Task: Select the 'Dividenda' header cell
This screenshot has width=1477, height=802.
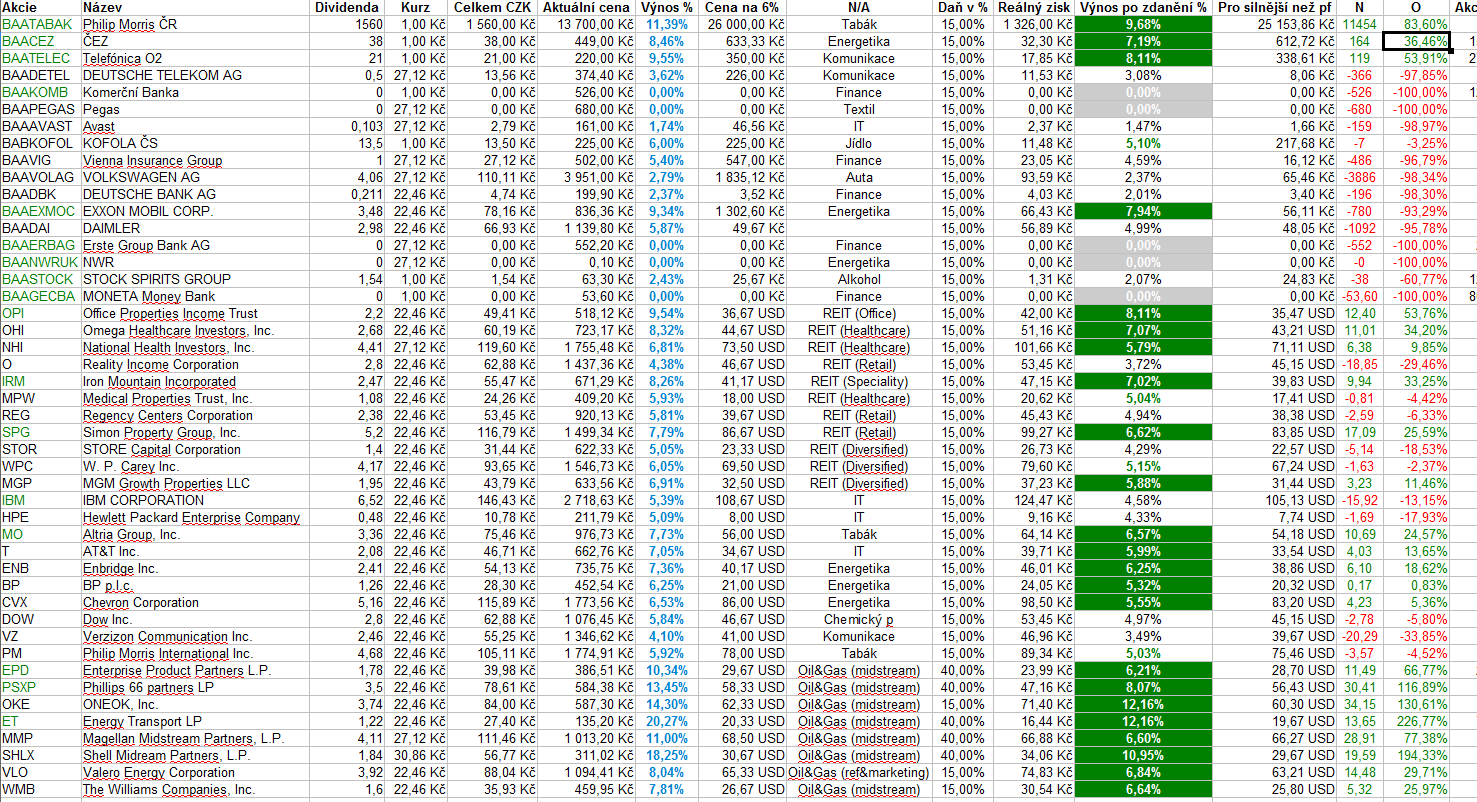Action: [x=346, y=7]
